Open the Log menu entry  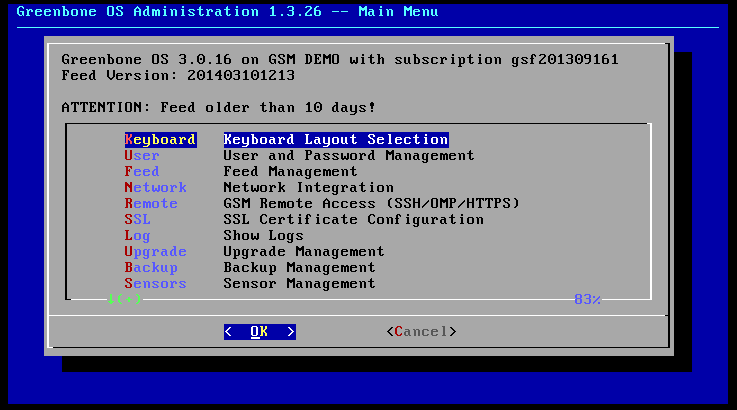[x=137, y=236]
